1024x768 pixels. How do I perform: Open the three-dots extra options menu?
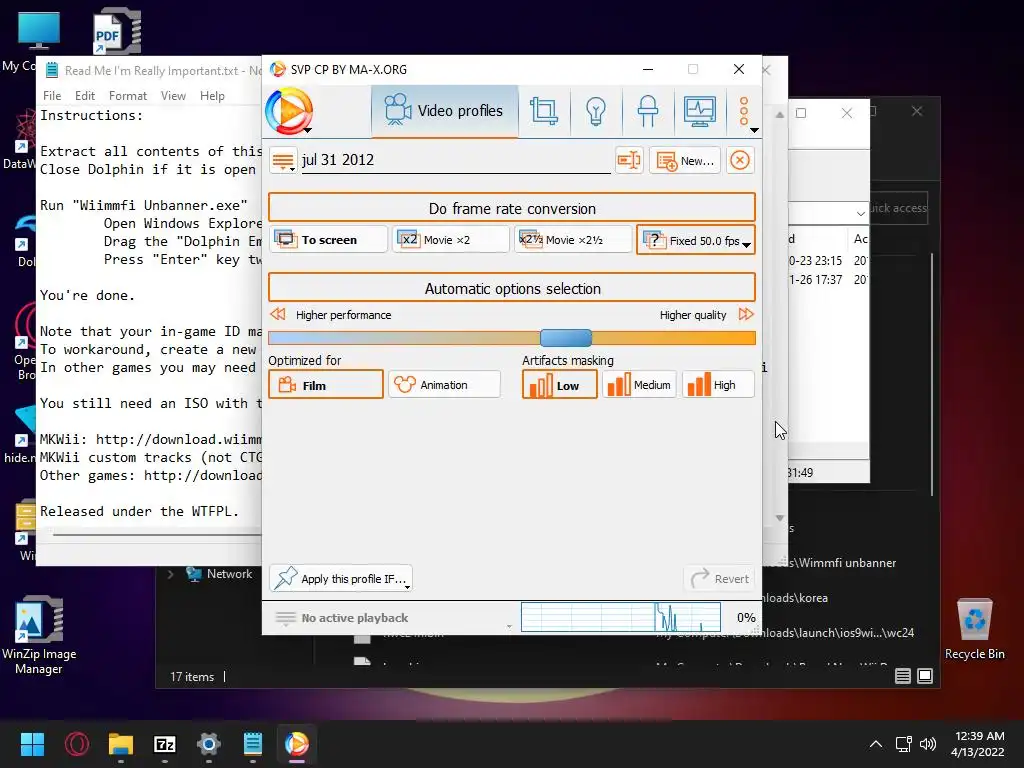pos(744,112)
